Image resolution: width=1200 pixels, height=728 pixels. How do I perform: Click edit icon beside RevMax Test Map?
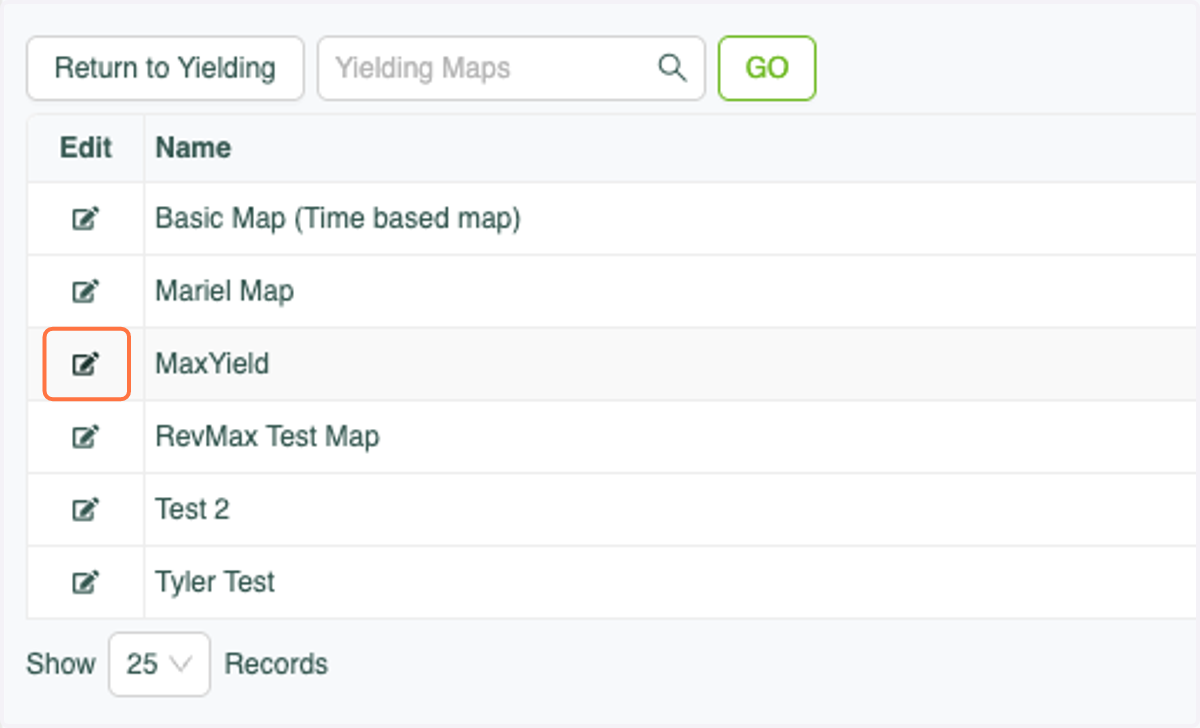[x=86, y=436]
